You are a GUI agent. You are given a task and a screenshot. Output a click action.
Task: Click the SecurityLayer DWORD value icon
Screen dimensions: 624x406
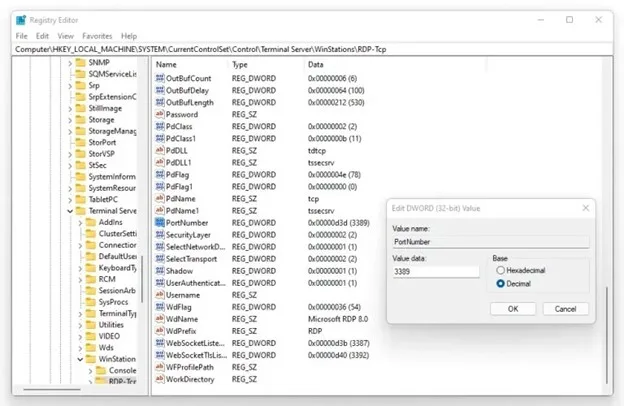[160, 235]
